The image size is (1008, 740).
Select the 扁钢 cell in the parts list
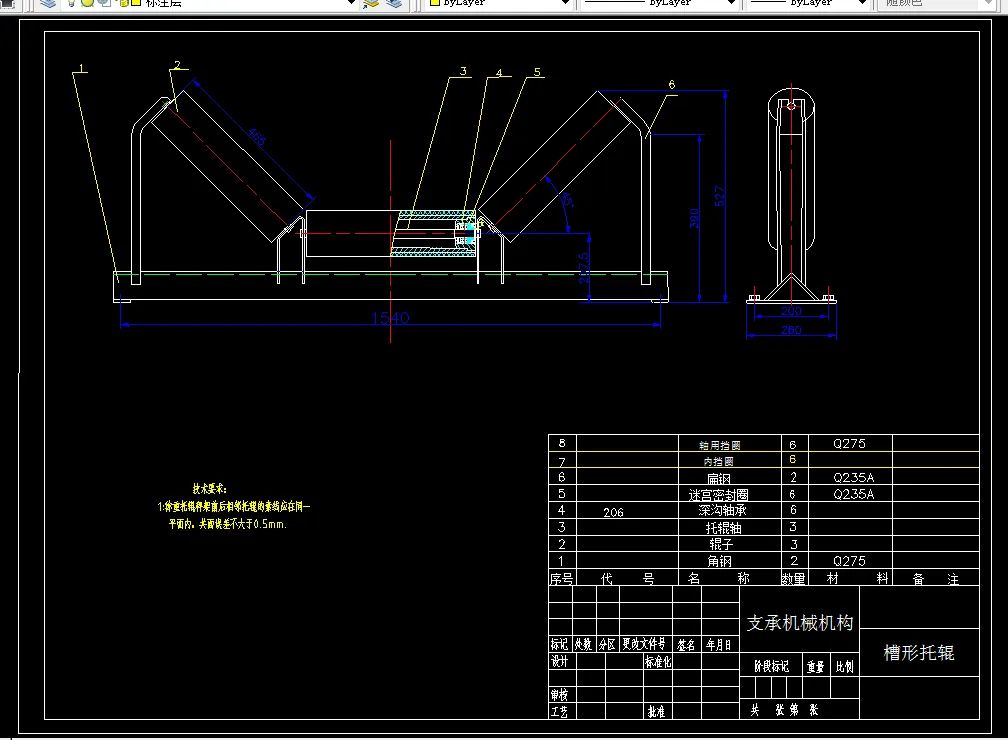pyautogui.click(x=719, y=478)
